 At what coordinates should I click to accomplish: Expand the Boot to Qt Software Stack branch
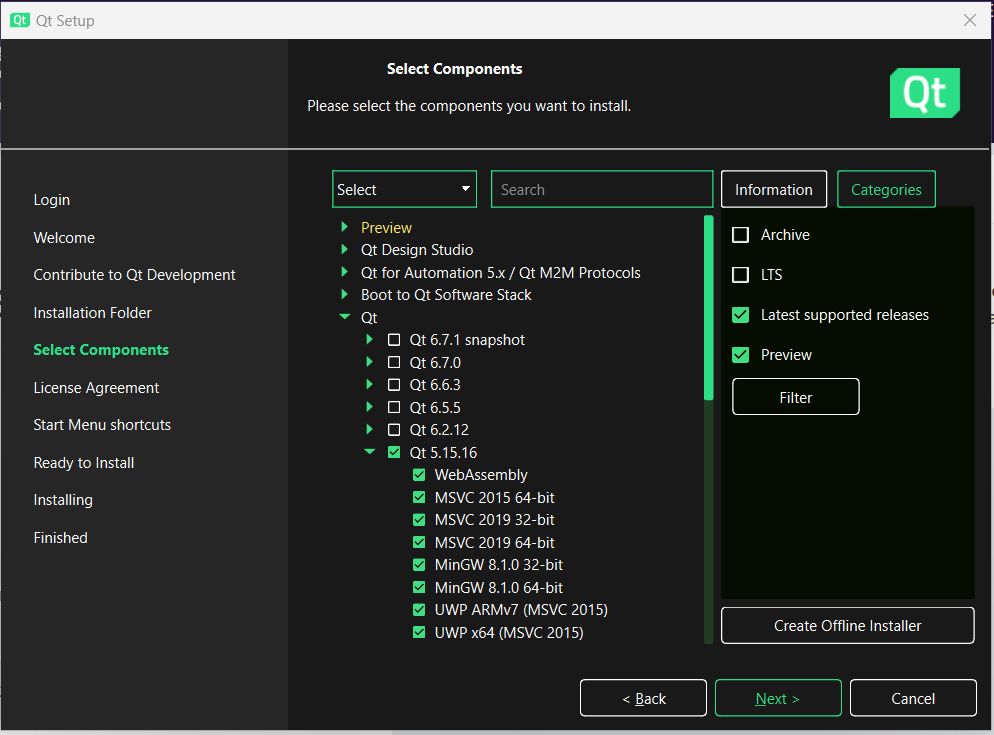[344, 294]
